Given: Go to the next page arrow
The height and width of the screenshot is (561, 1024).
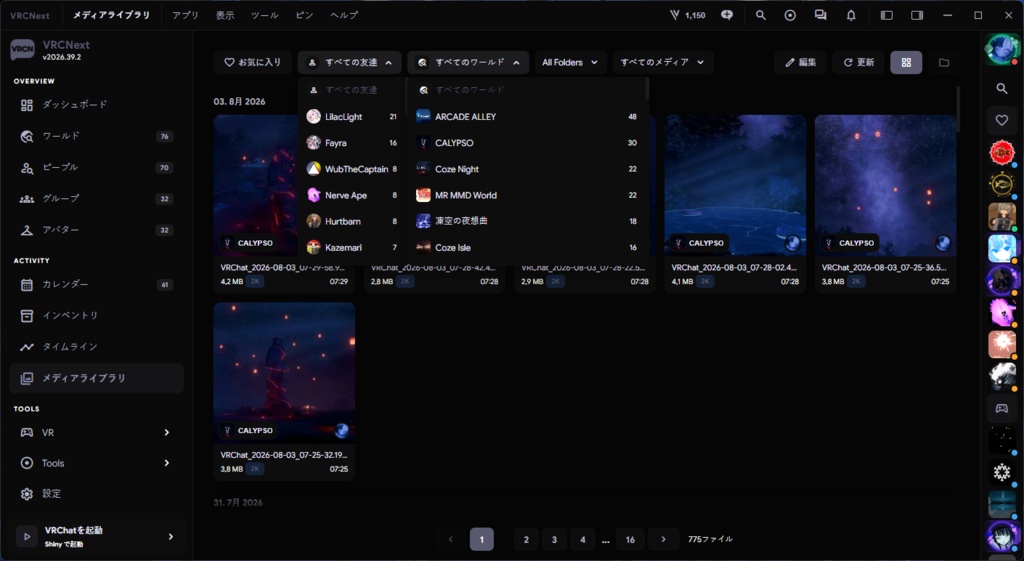Looking at the screenshot, I should [663, 539].
